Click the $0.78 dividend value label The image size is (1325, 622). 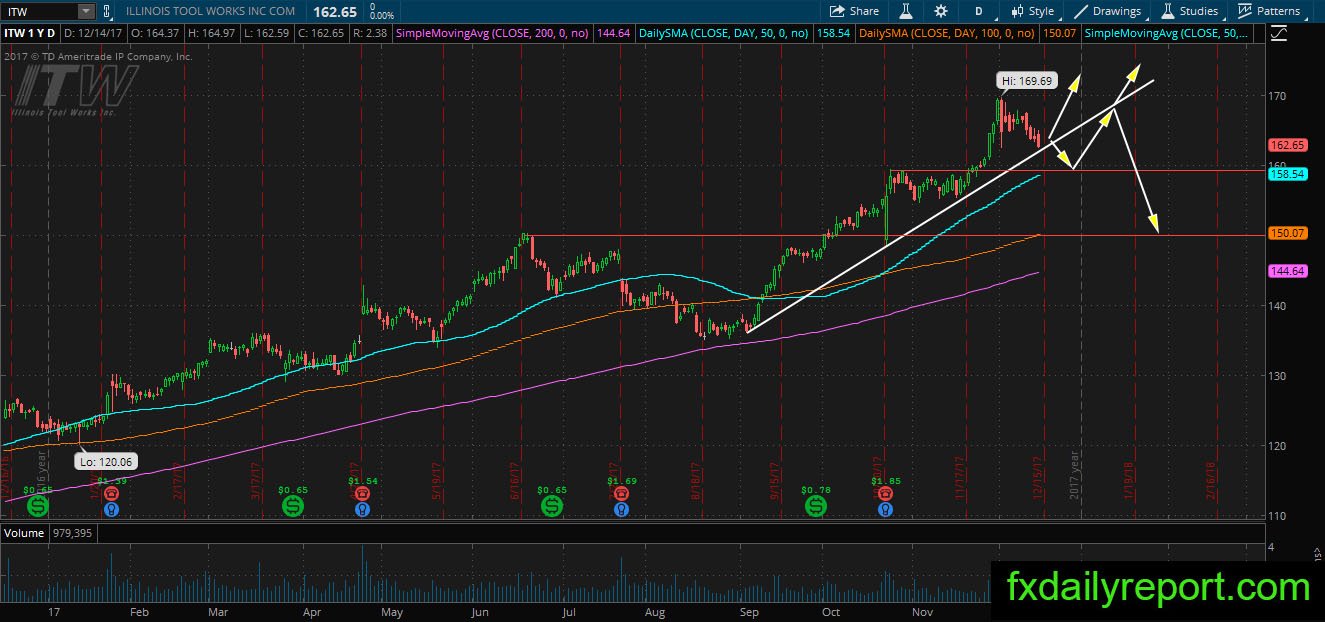(817, 490)
